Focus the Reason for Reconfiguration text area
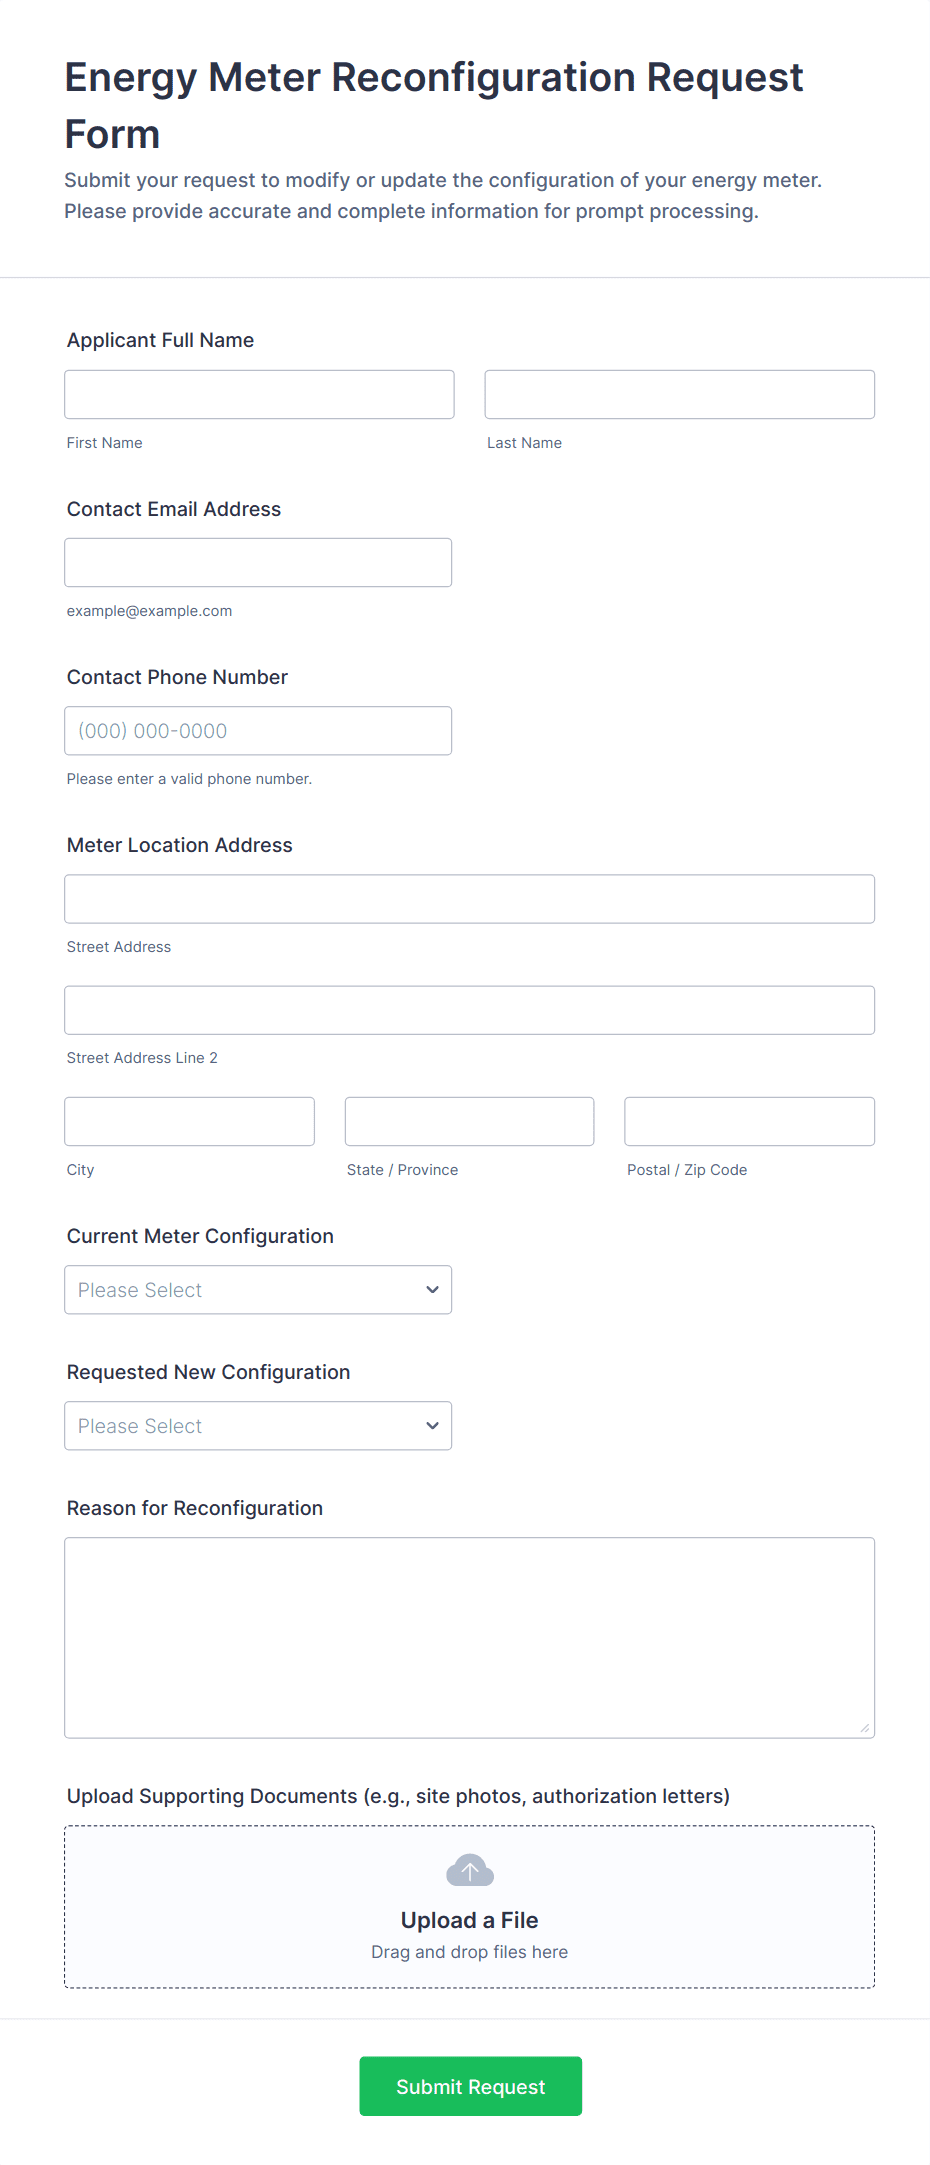The image size is (930, 2165). (x=469, y=1637)
